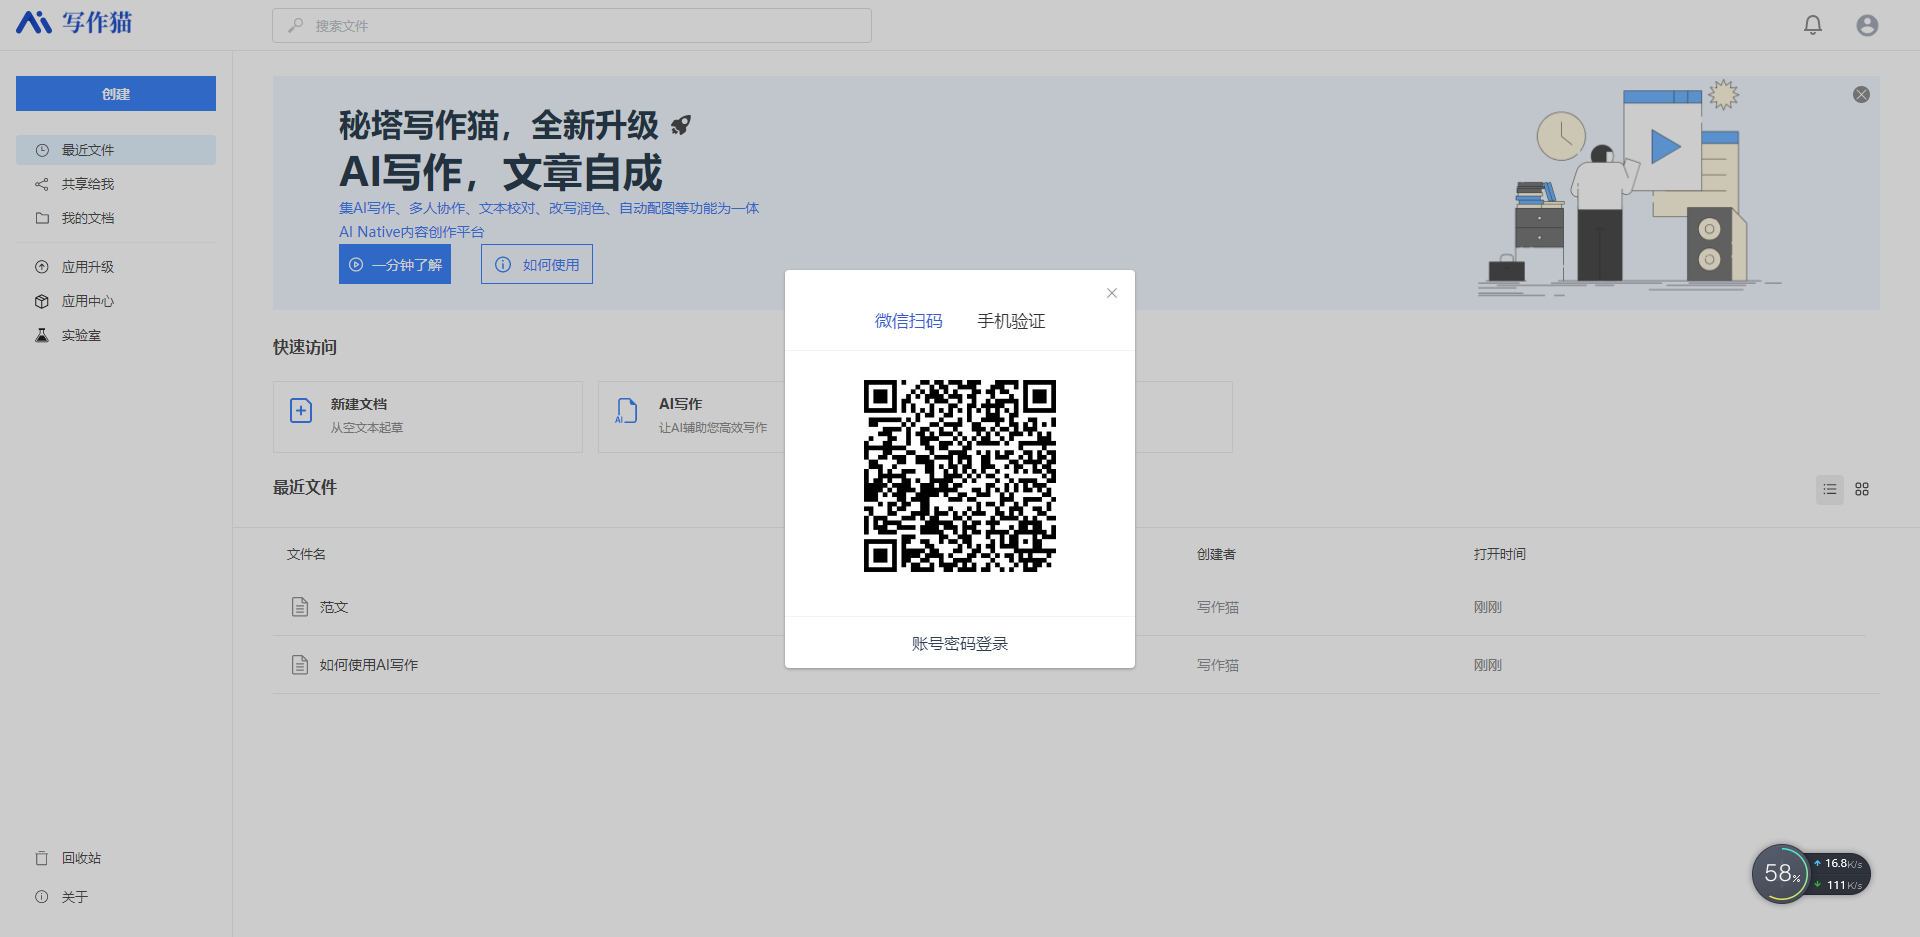Close the promotional banner
1920x937 pixels.
1861,94
